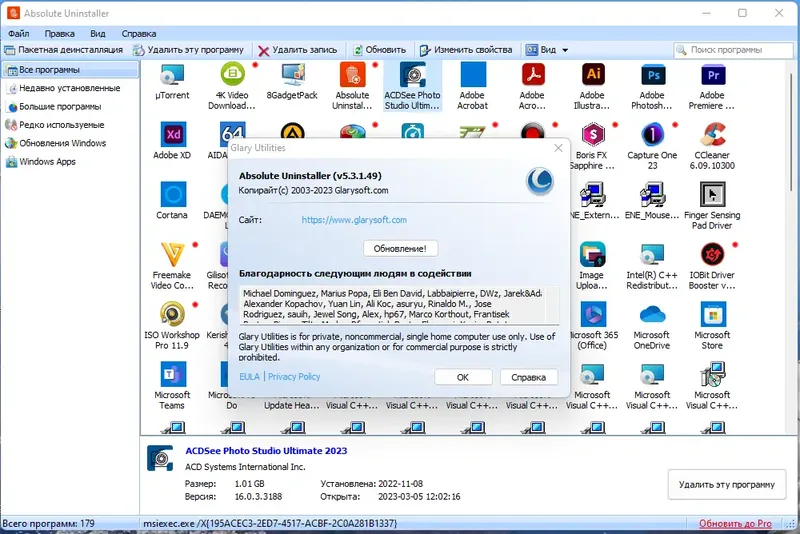800x534 pixels.
Task: Select the Microsoft Teams icon
Action: tap(172, 374)
